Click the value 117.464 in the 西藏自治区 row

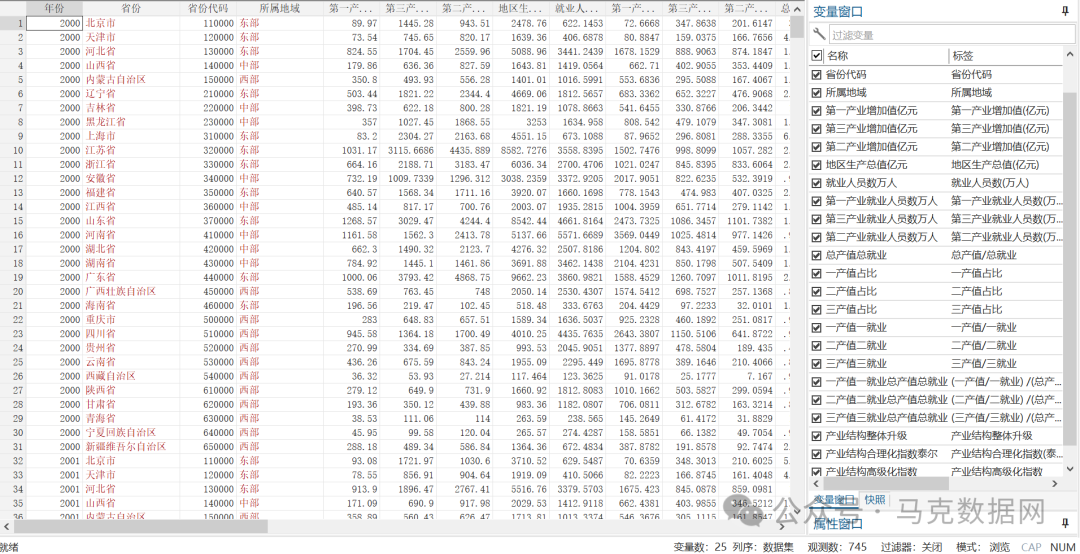pyautogui.click(x=520, y=376)
